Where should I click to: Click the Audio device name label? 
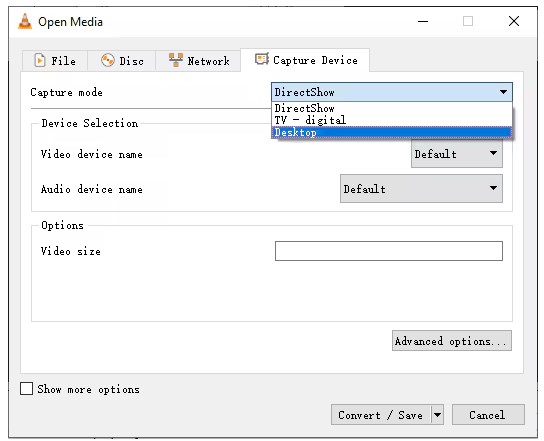point(92,189)
